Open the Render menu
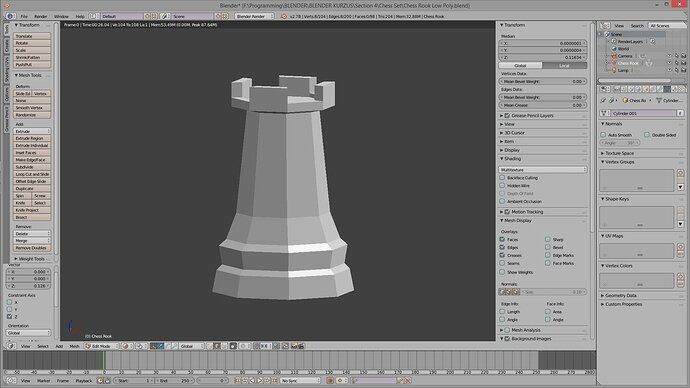The image size is (690, 388). point(40,16)
